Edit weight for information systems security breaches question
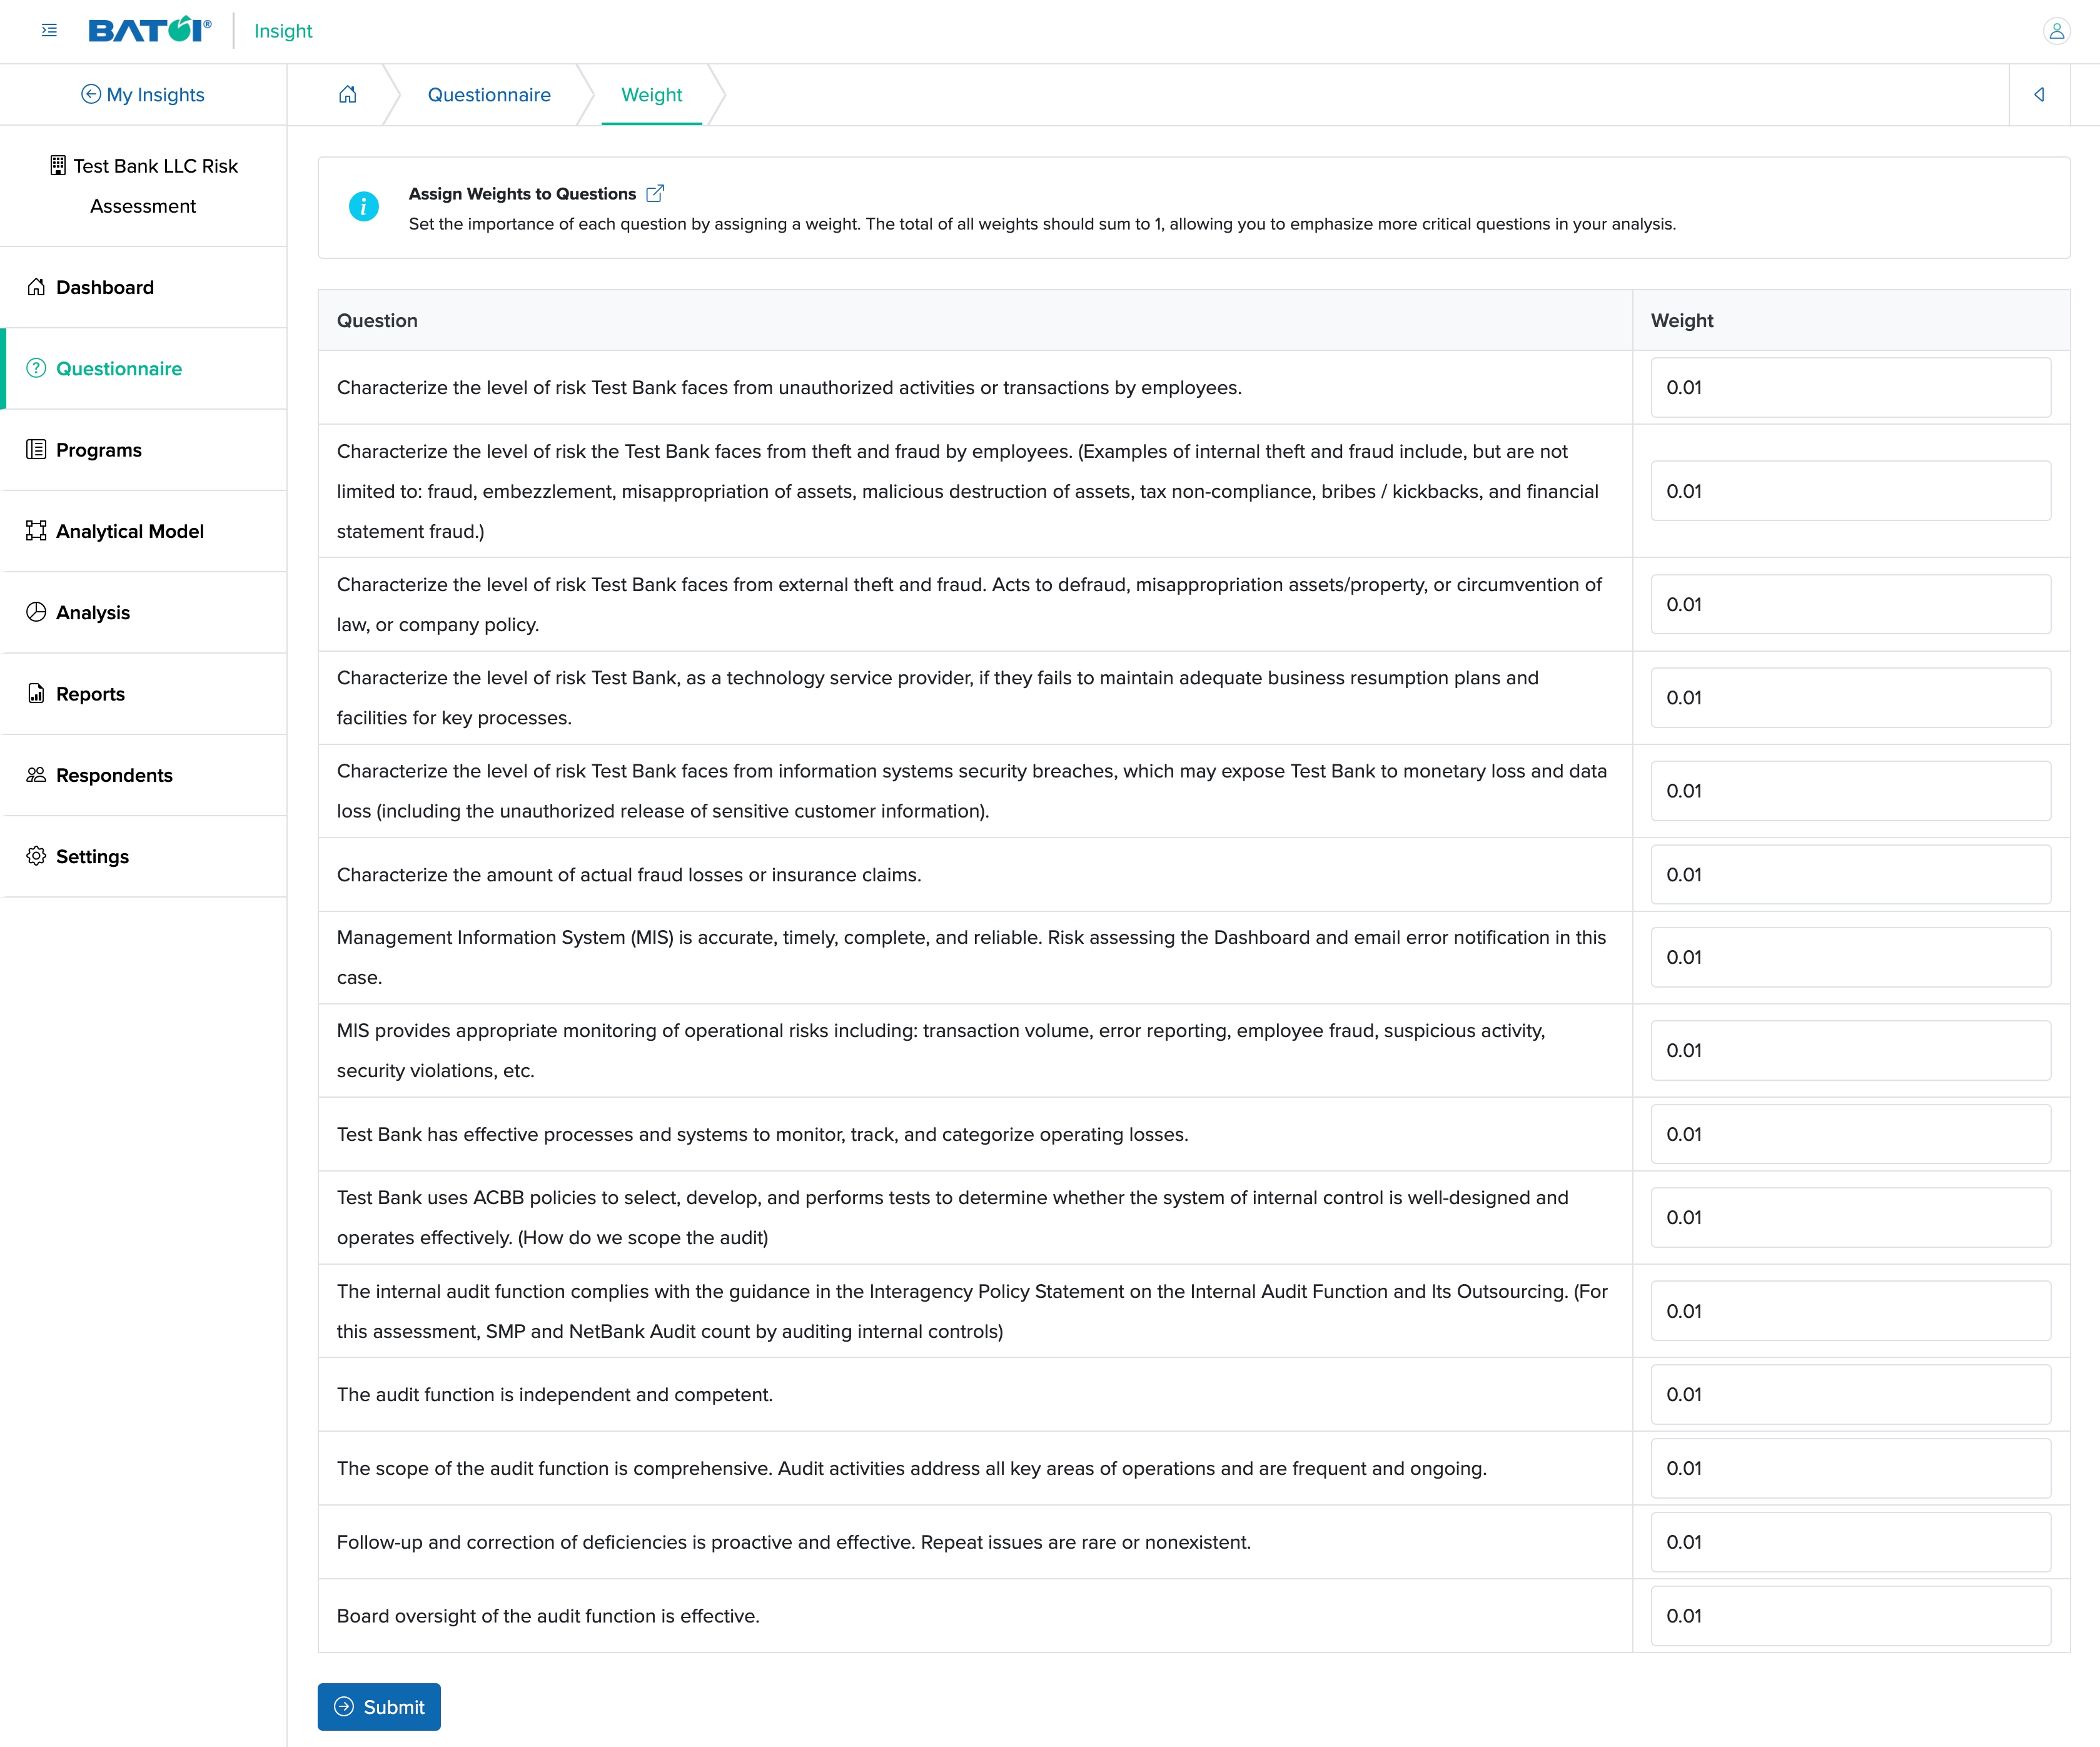The height and width of the screenshot is (1747, 2100). 1851,791
